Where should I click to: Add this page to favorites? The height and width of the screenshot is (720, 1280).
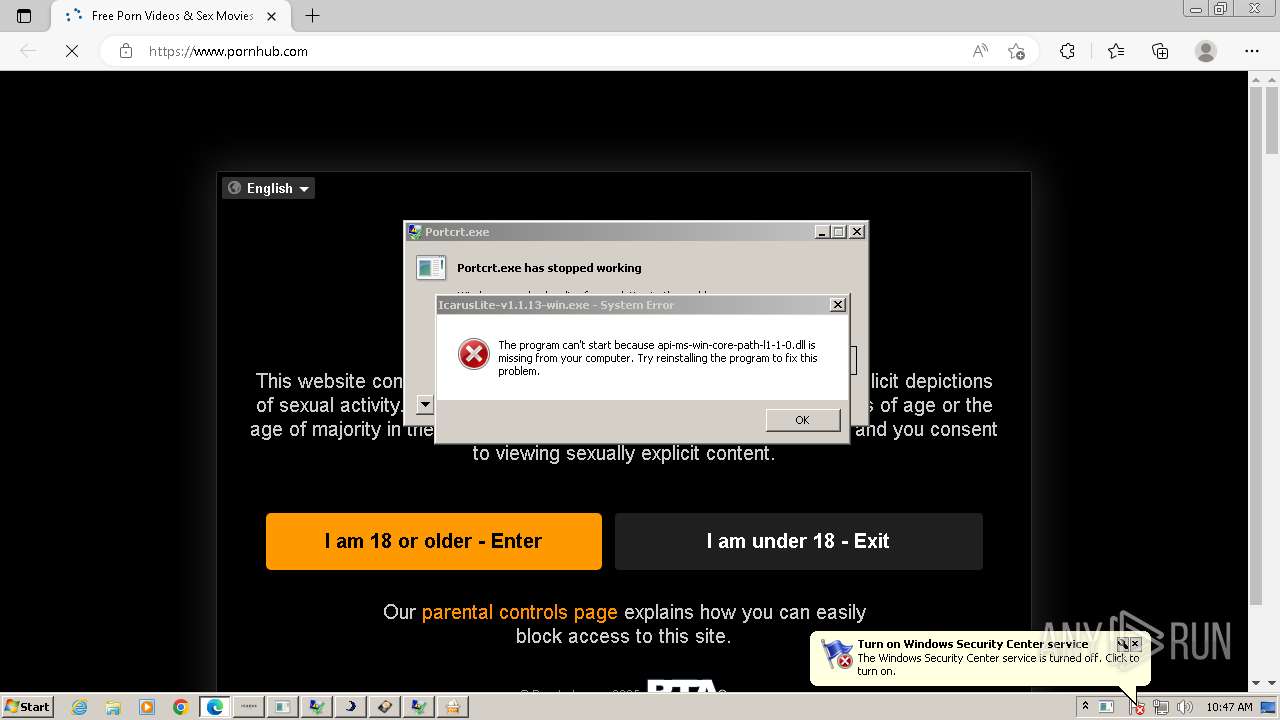(1017, 51)
